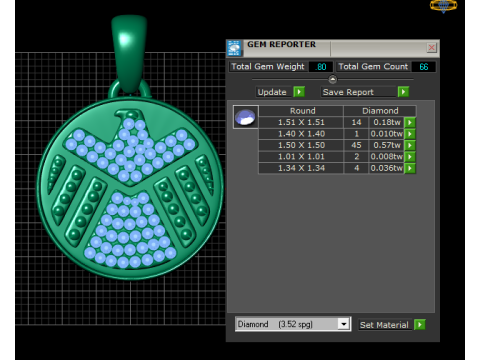Click green arrow next to Save Report

tap(403, 92)
